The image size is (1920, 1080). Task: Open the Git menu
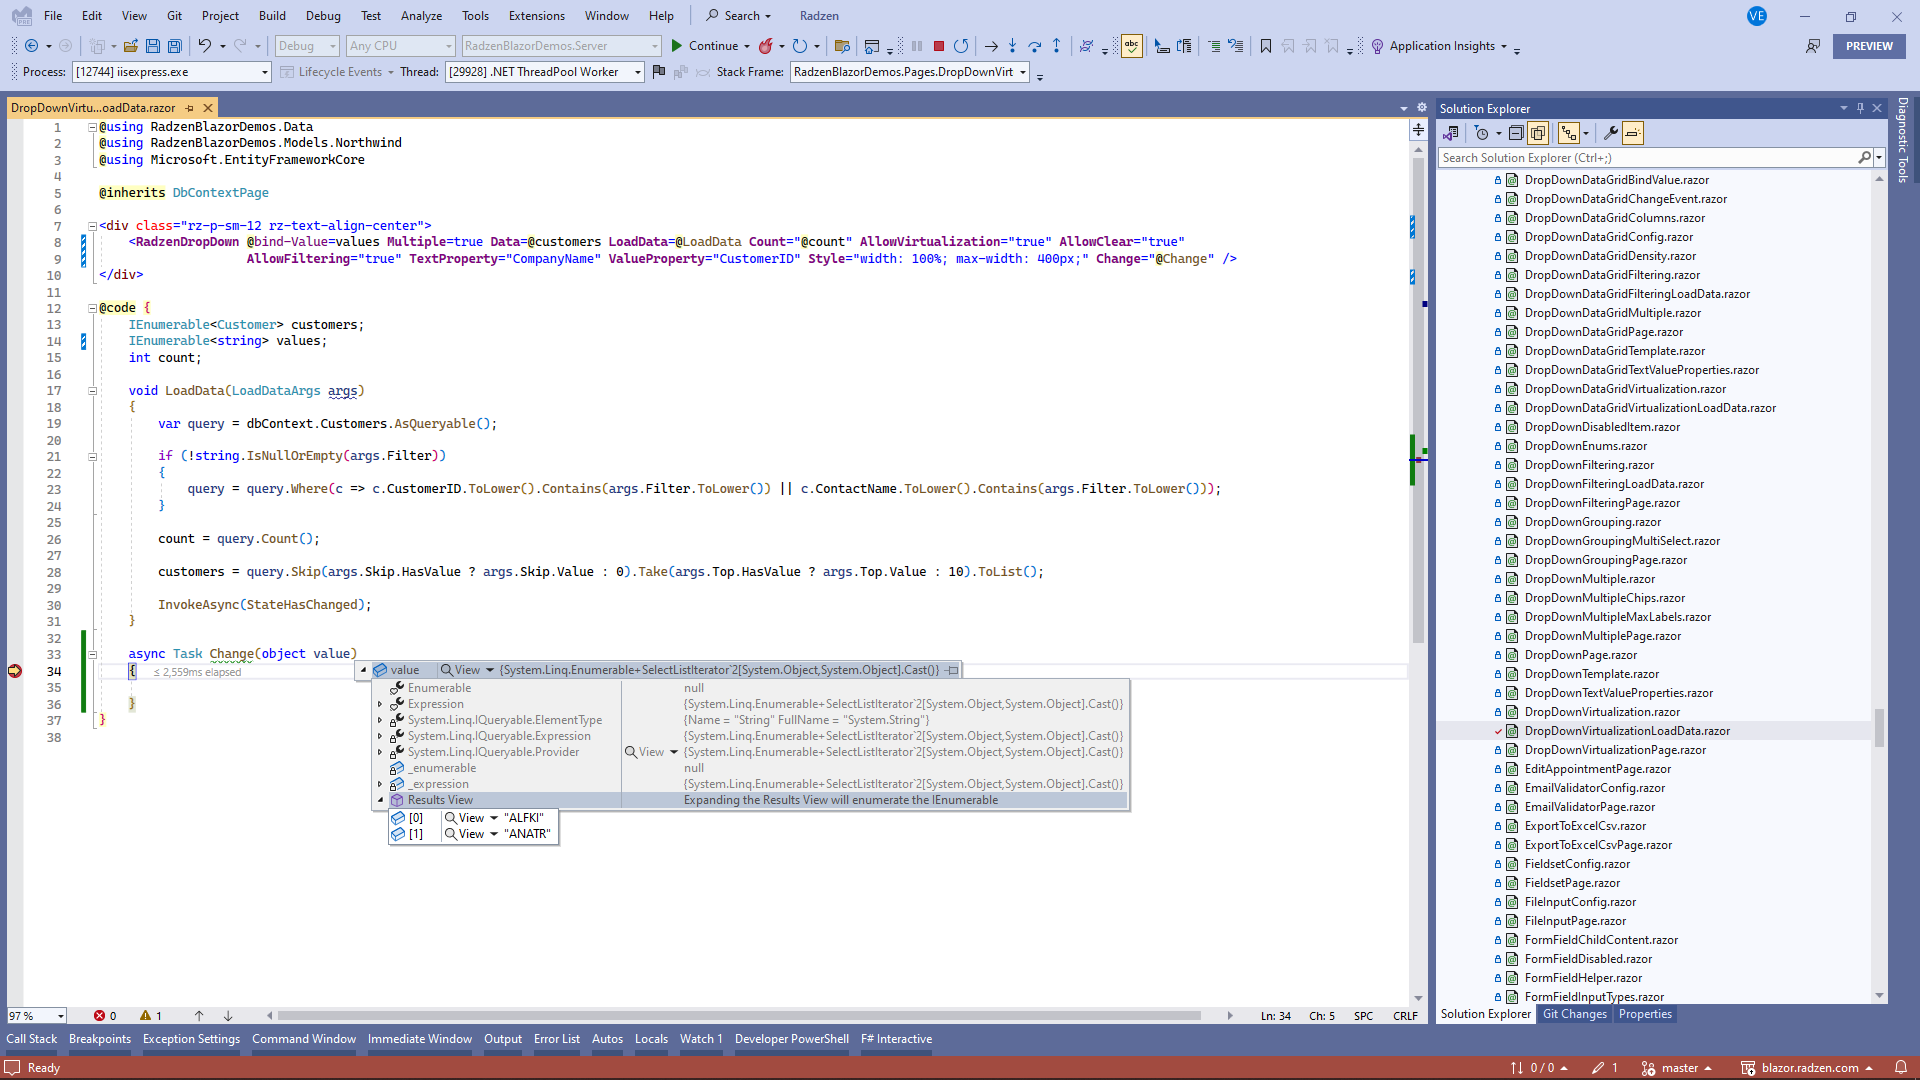174,15
